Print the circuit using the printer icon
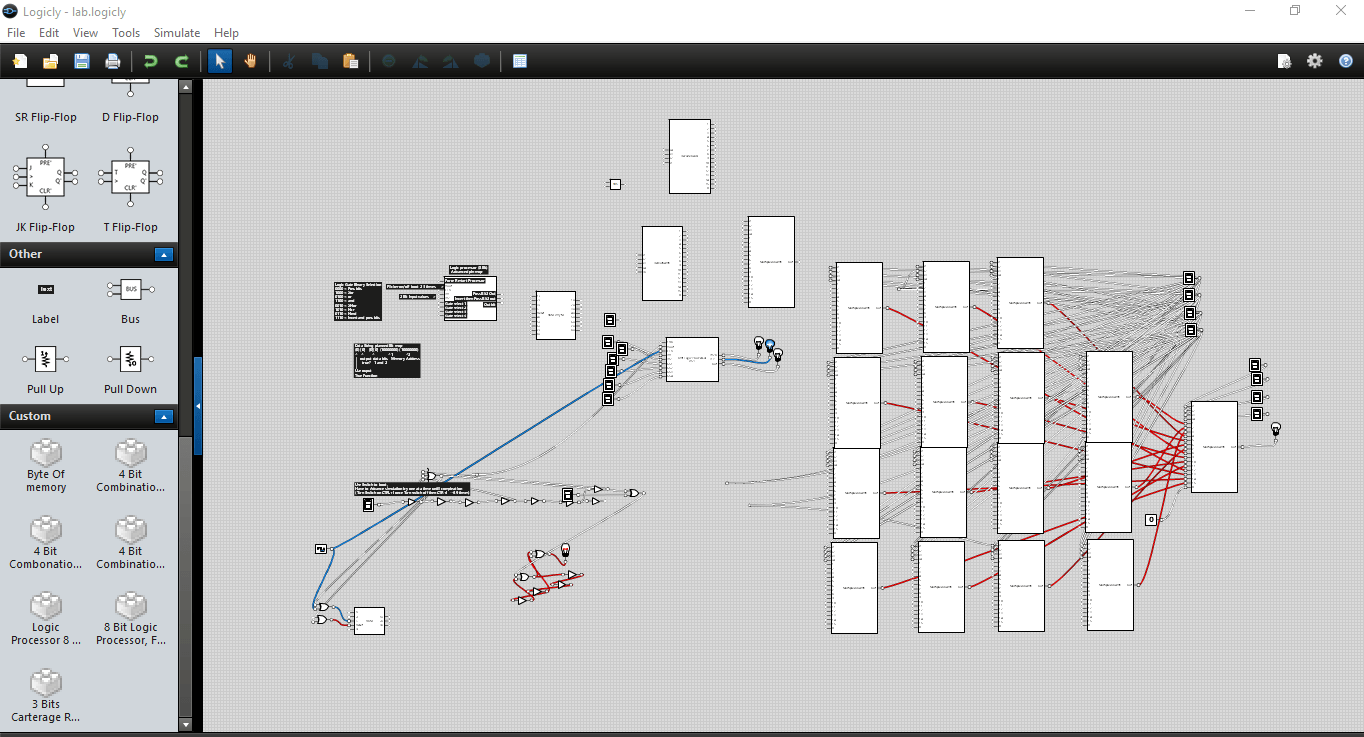Screen dimensions: 1364x737 (113, 61)
